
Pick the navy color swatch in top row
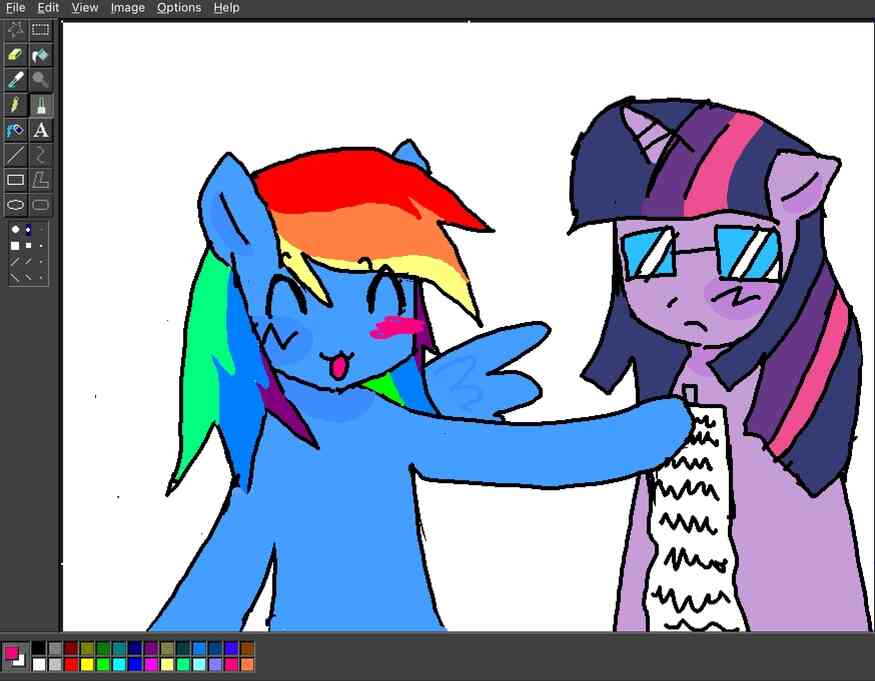tap(135, 648)
